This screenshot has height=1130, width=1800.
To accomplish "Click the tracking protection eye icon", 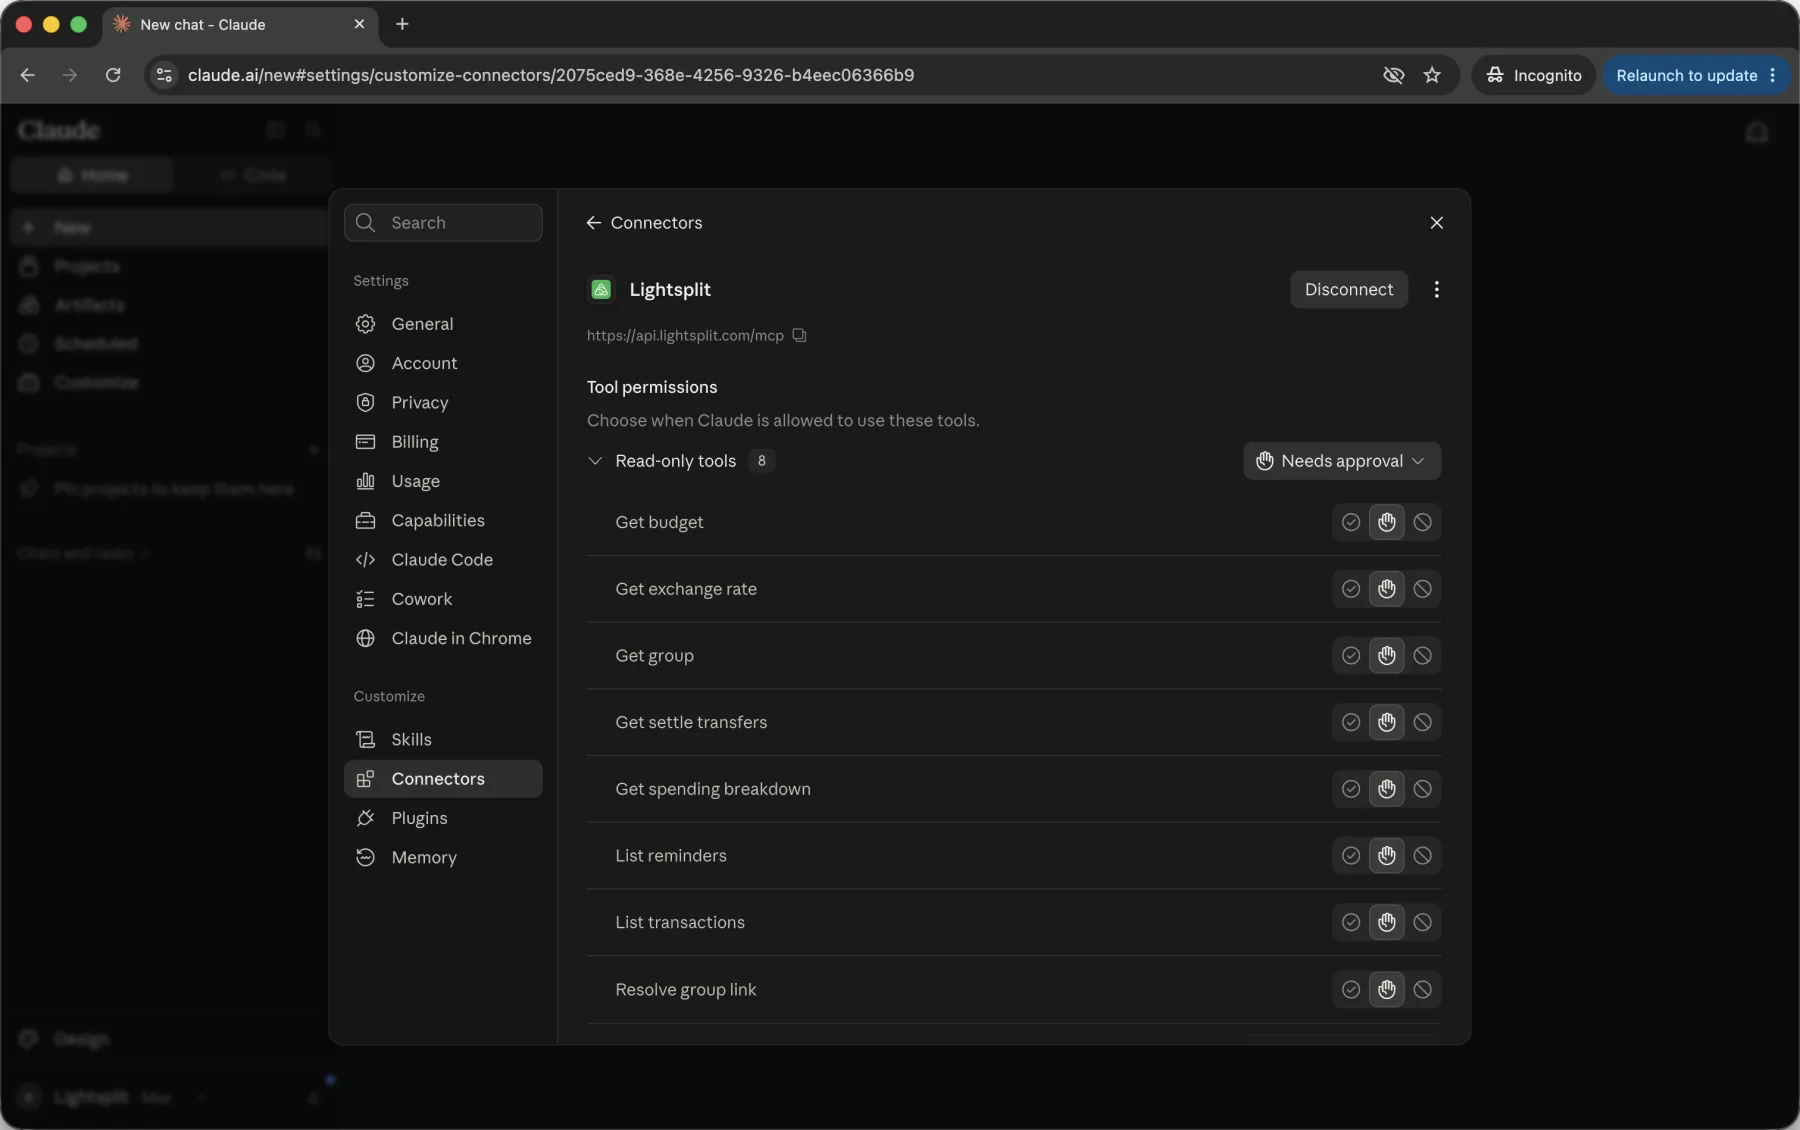I will coord(1393,75).
